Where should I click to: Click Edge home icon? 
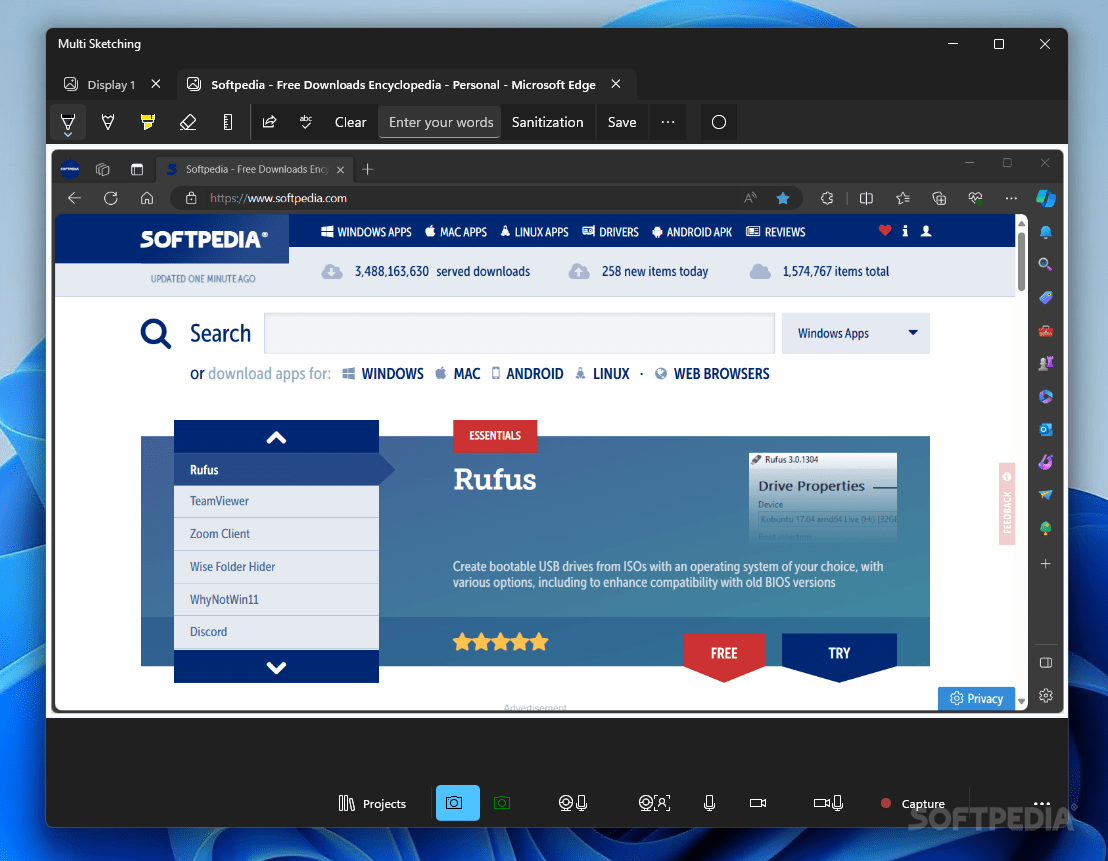147,198
